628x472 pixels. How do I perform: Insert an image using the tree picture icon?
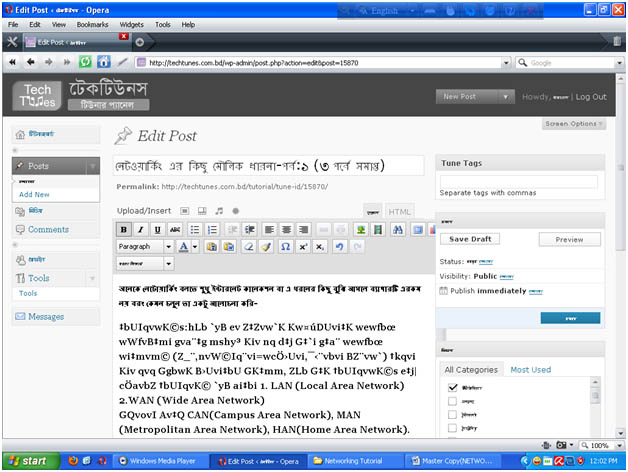(361, 230)
